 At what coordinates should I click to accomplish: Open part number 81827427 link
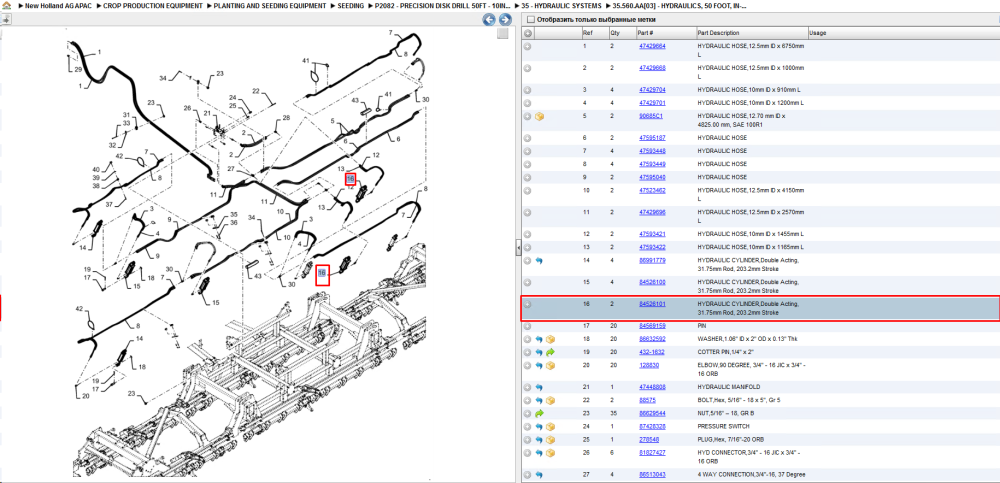pyautogui.click(x=652, y=453)
